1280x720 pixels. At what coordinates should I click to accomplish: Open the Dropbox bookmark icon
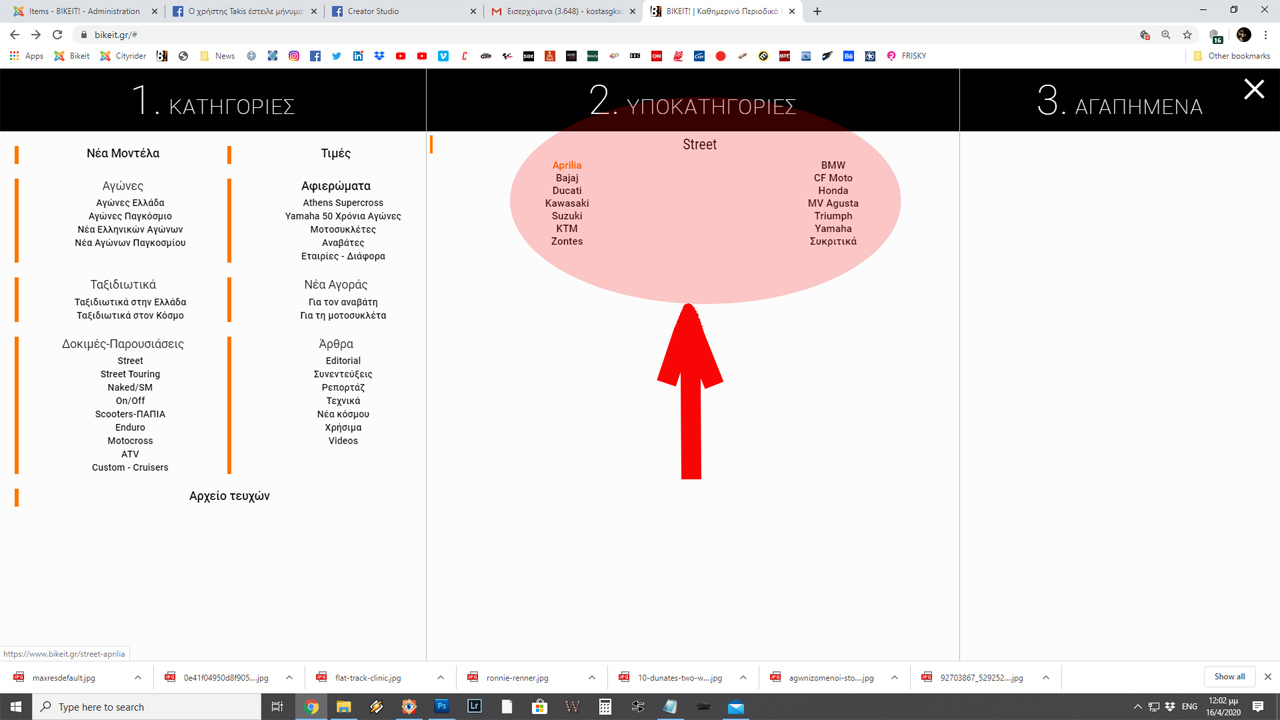[379, 56]
